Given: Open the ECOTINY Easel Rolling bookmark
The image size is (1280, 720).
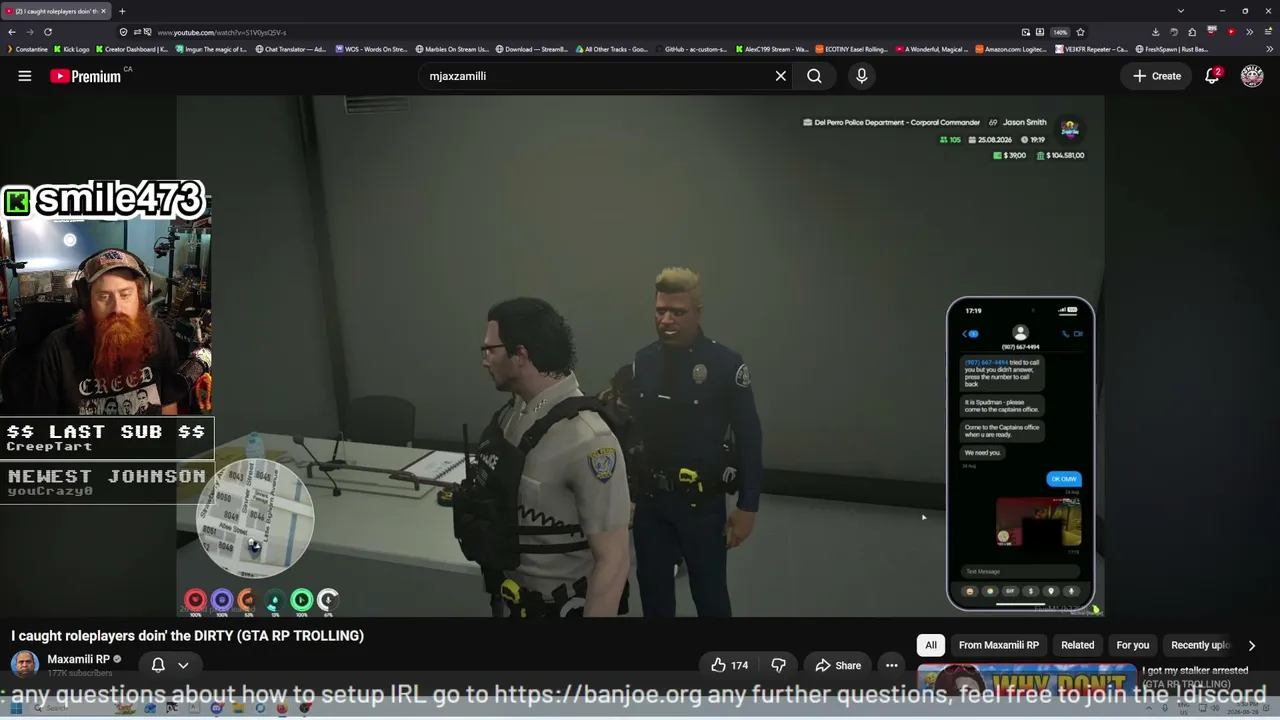Looking at the screenshot, I should tap(852, 49).
